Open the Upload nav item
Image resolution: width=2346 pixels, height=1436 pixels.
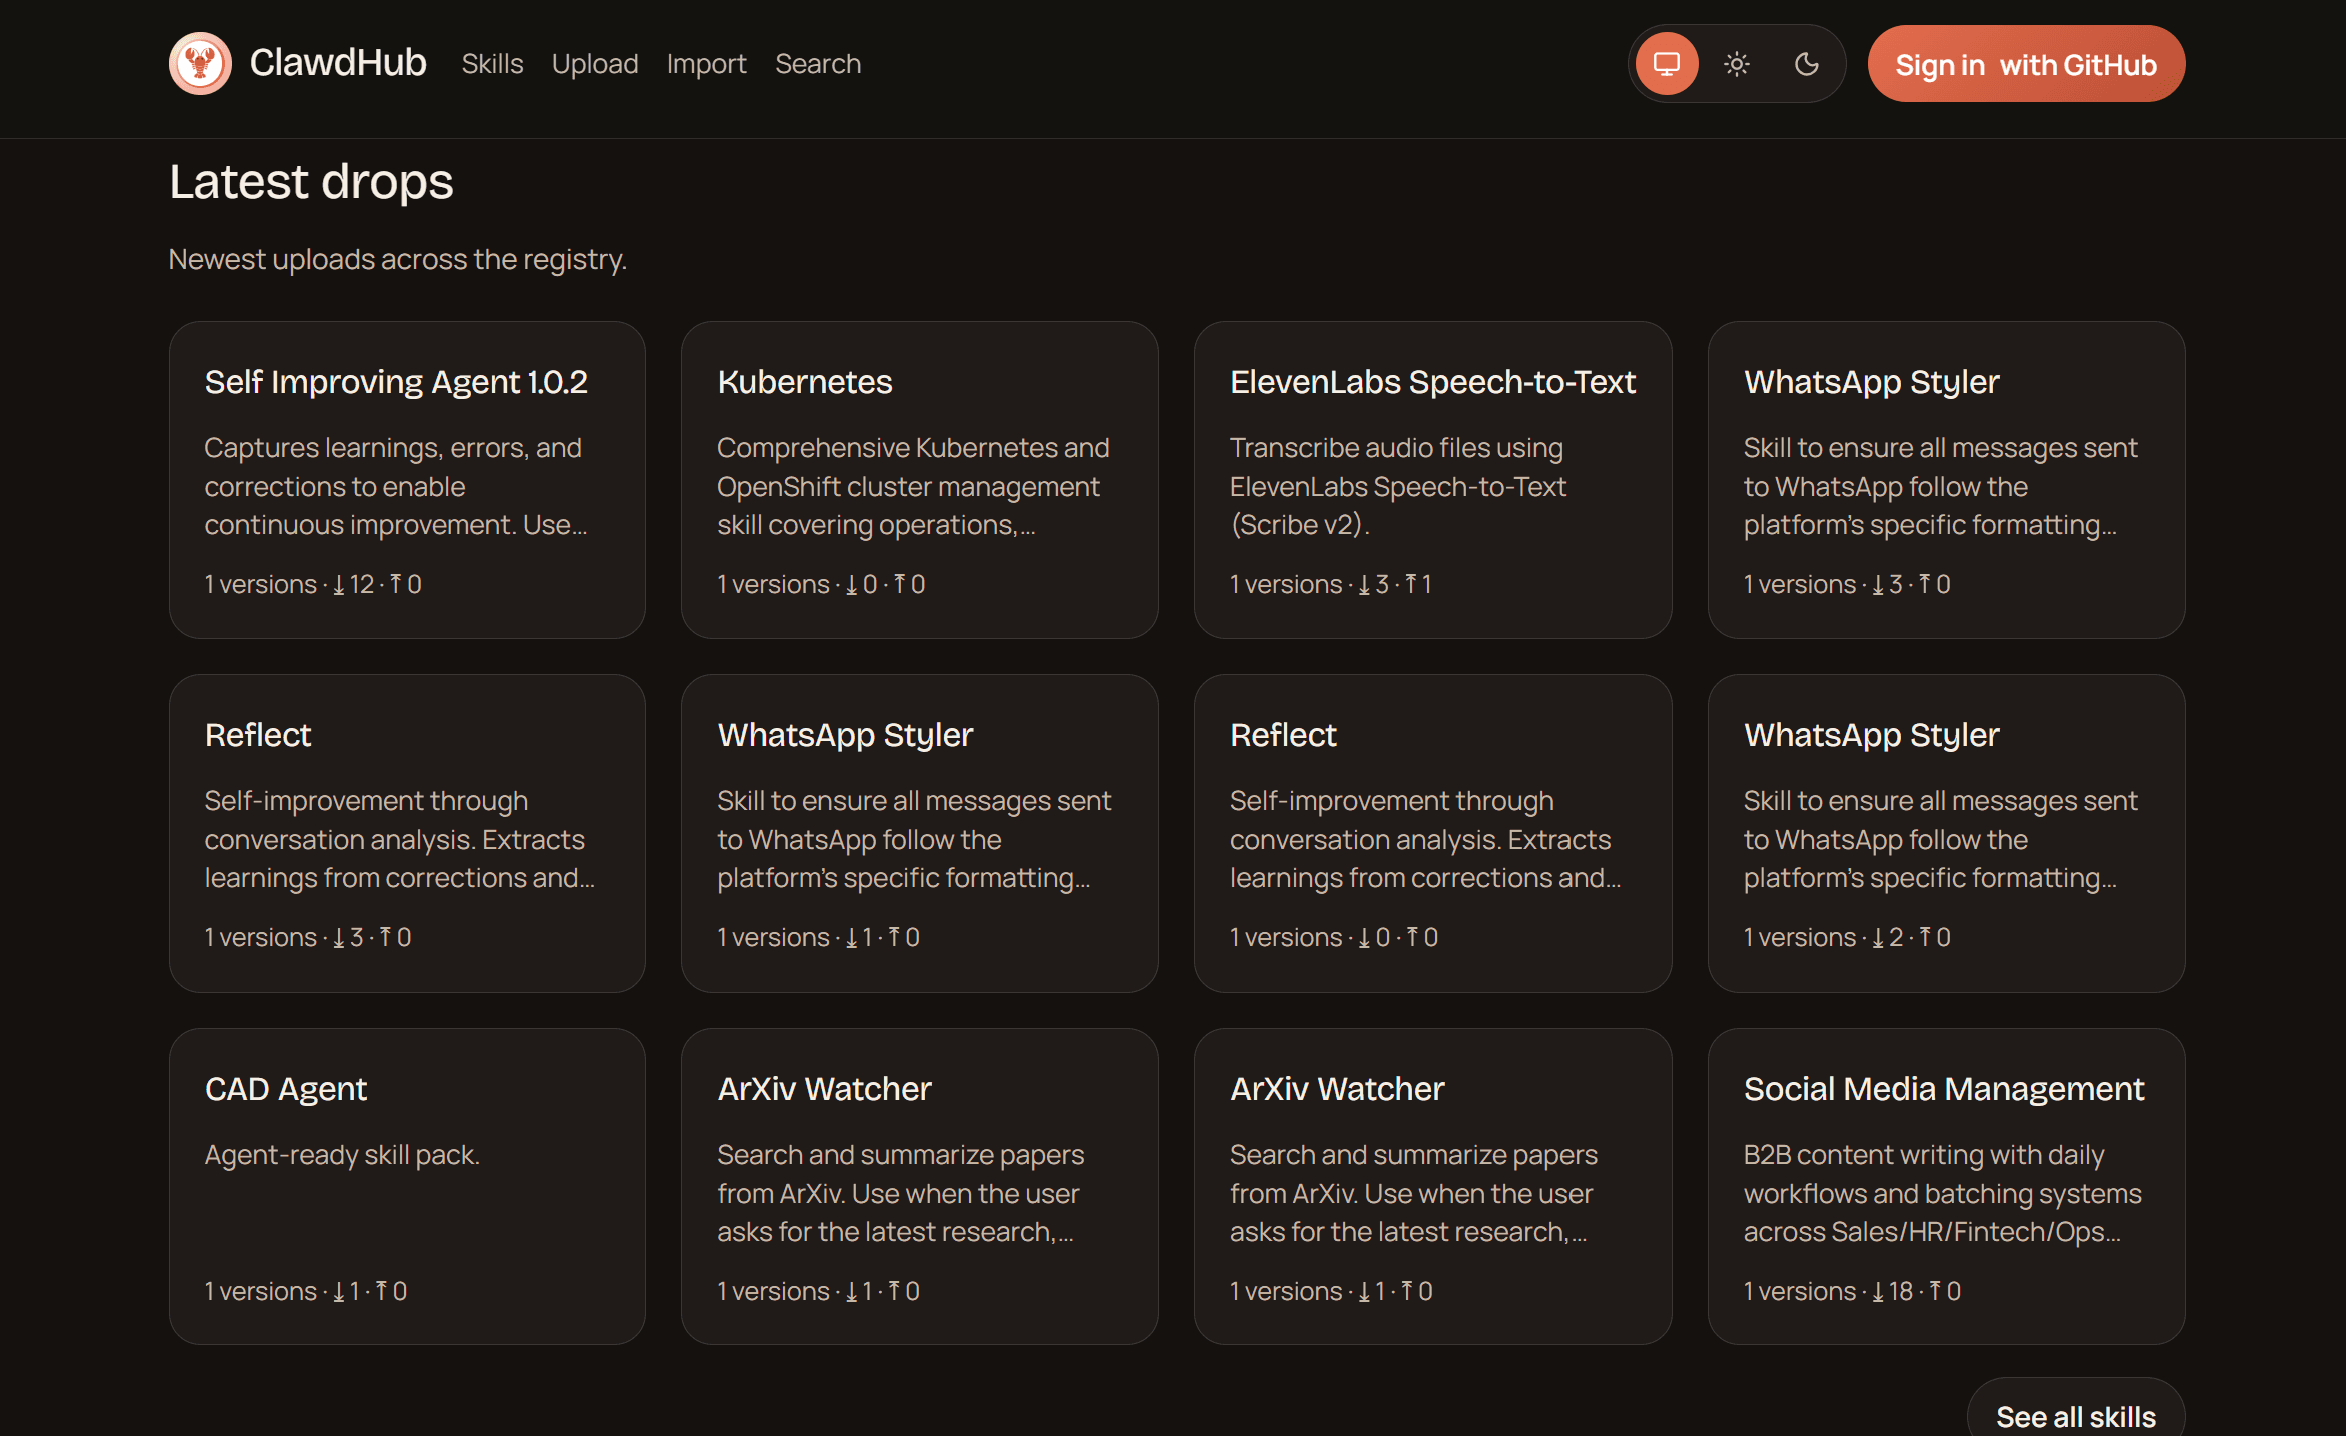pos(595,64)
